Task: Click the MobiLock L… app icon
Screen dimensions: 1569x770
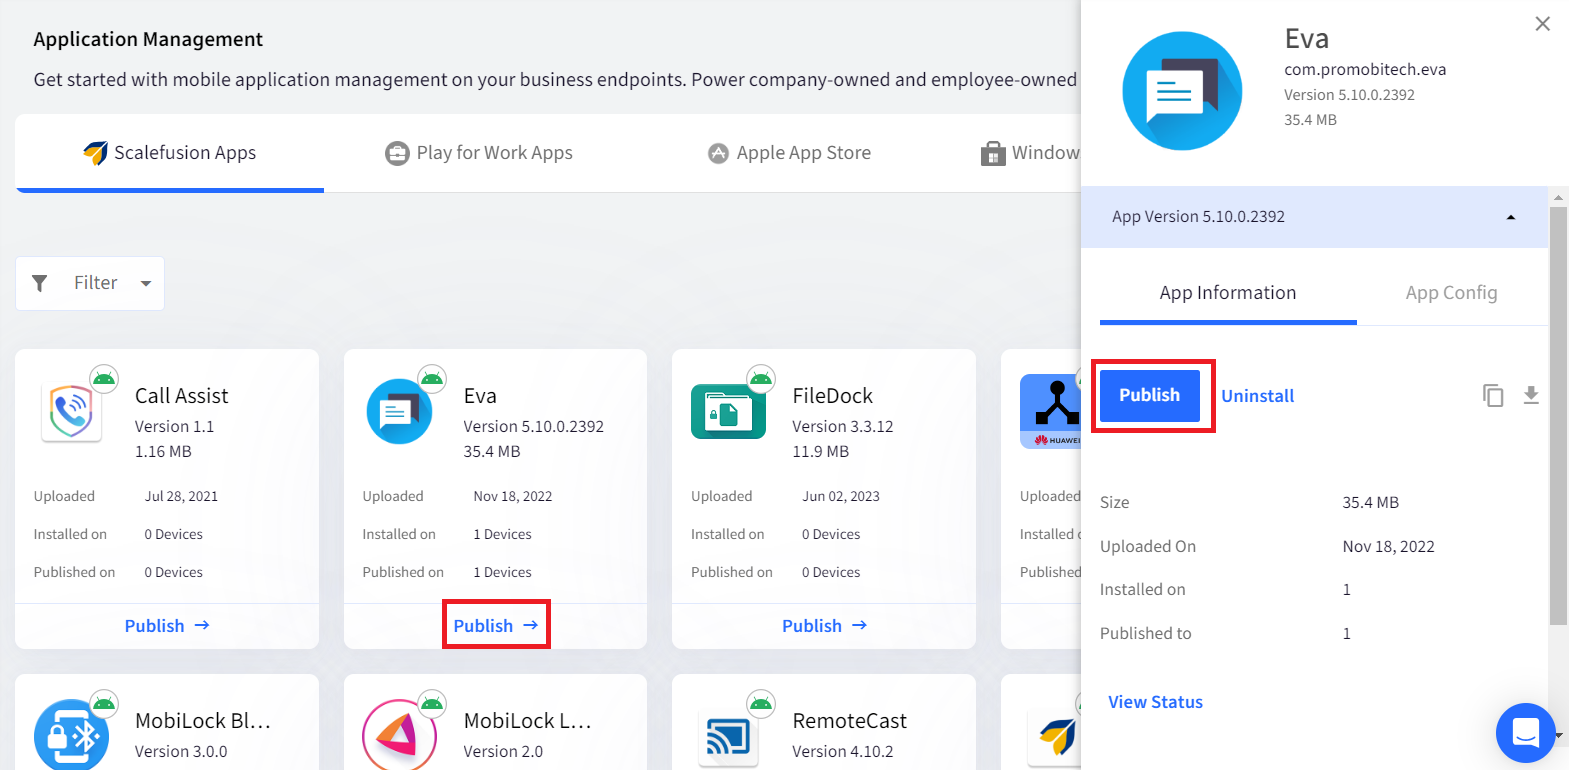Action: point(399,735)
